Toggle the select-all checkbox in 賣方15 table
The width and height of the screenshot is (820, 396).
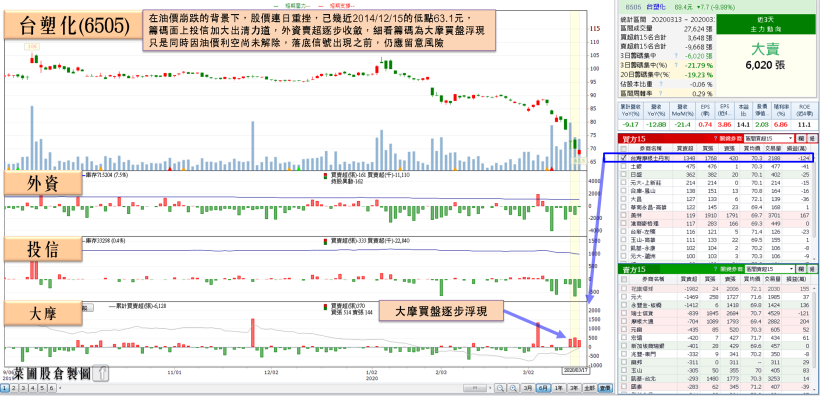(x=623, y=279)
